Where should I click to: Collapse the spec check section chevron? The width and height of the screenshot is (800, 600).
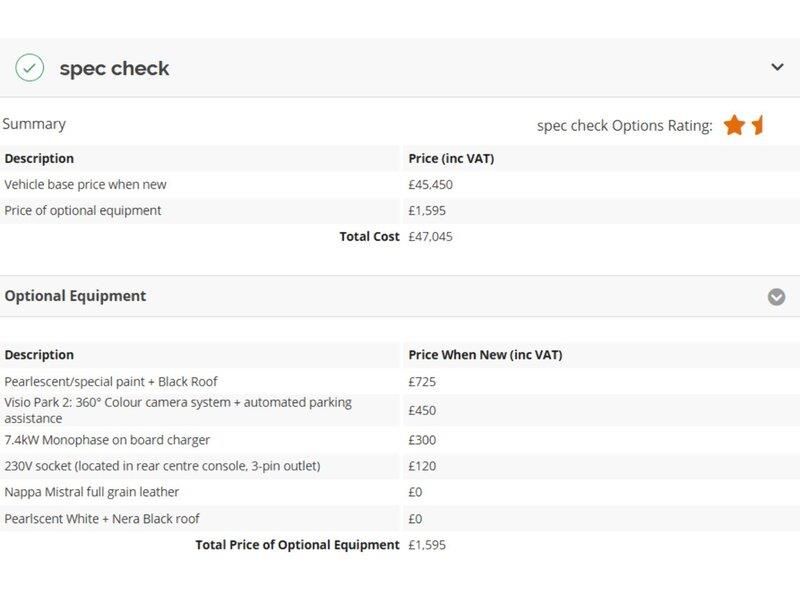(x=777, y=67)
